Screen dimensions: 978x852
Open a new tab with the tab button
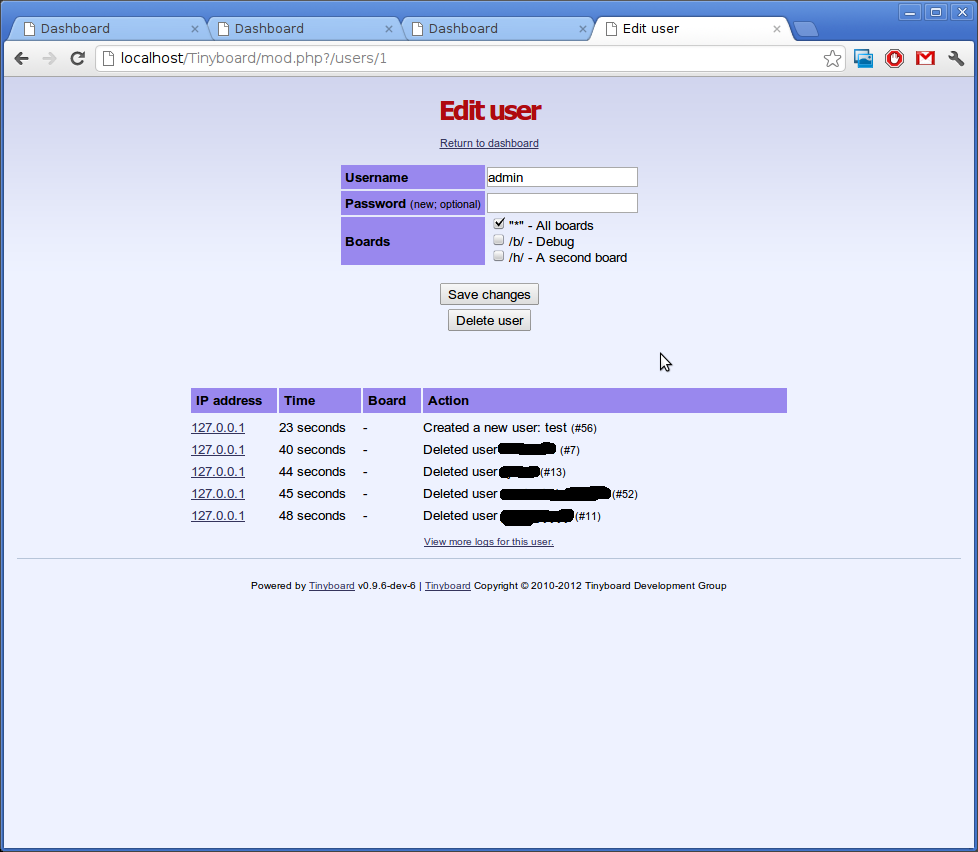805,28
